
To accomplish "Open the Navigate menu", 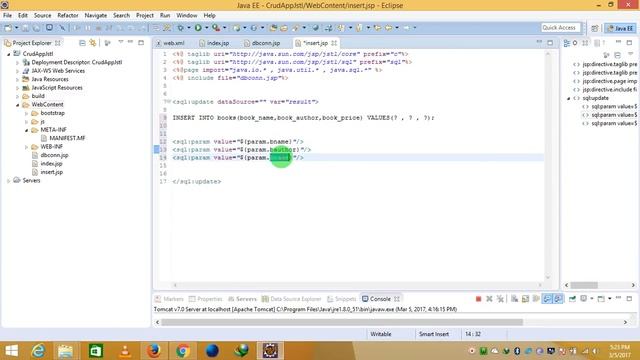I will pyautogui.click(x=96, y=16).
